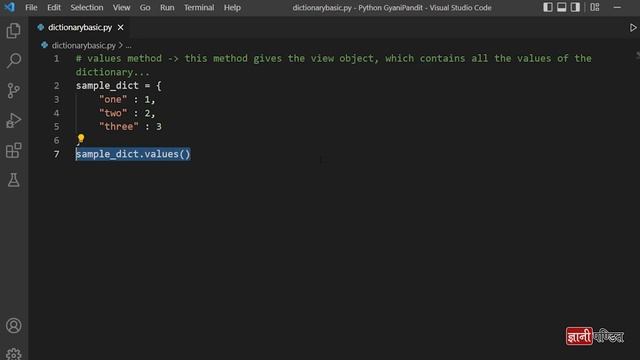The height and width of the screenshot is (360, 640).
Task: Click the selected sample_dict.values() code
Action: click(x=133, y=154)
